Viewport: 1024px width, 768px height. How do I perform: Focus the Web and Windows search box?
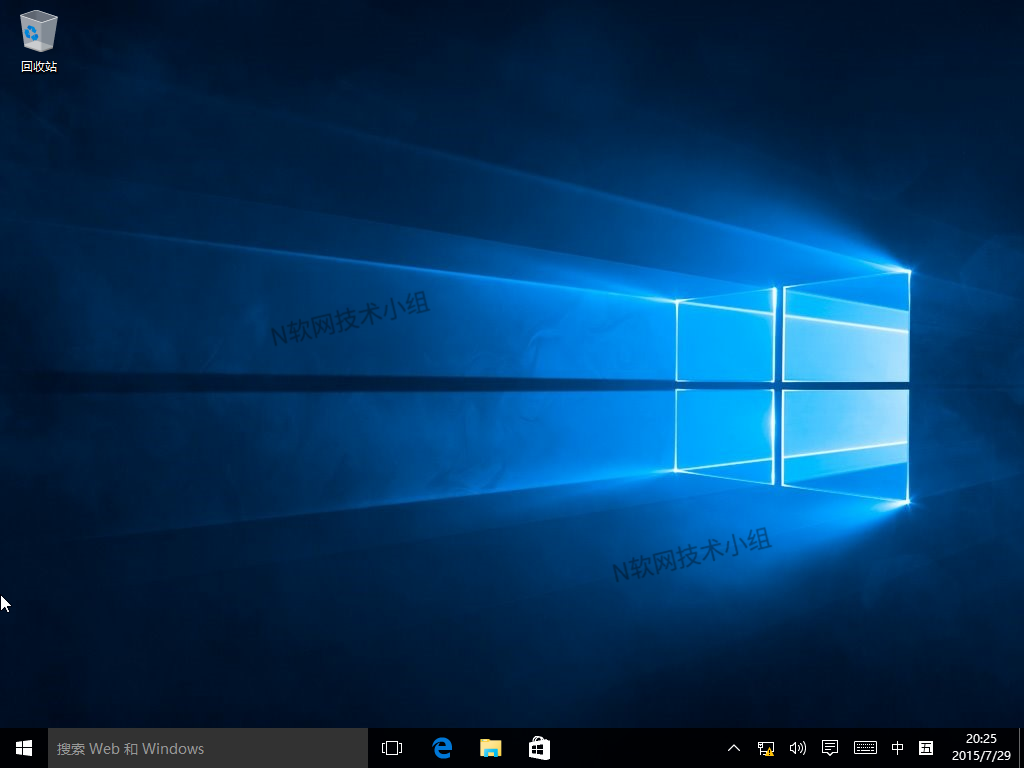208,748
